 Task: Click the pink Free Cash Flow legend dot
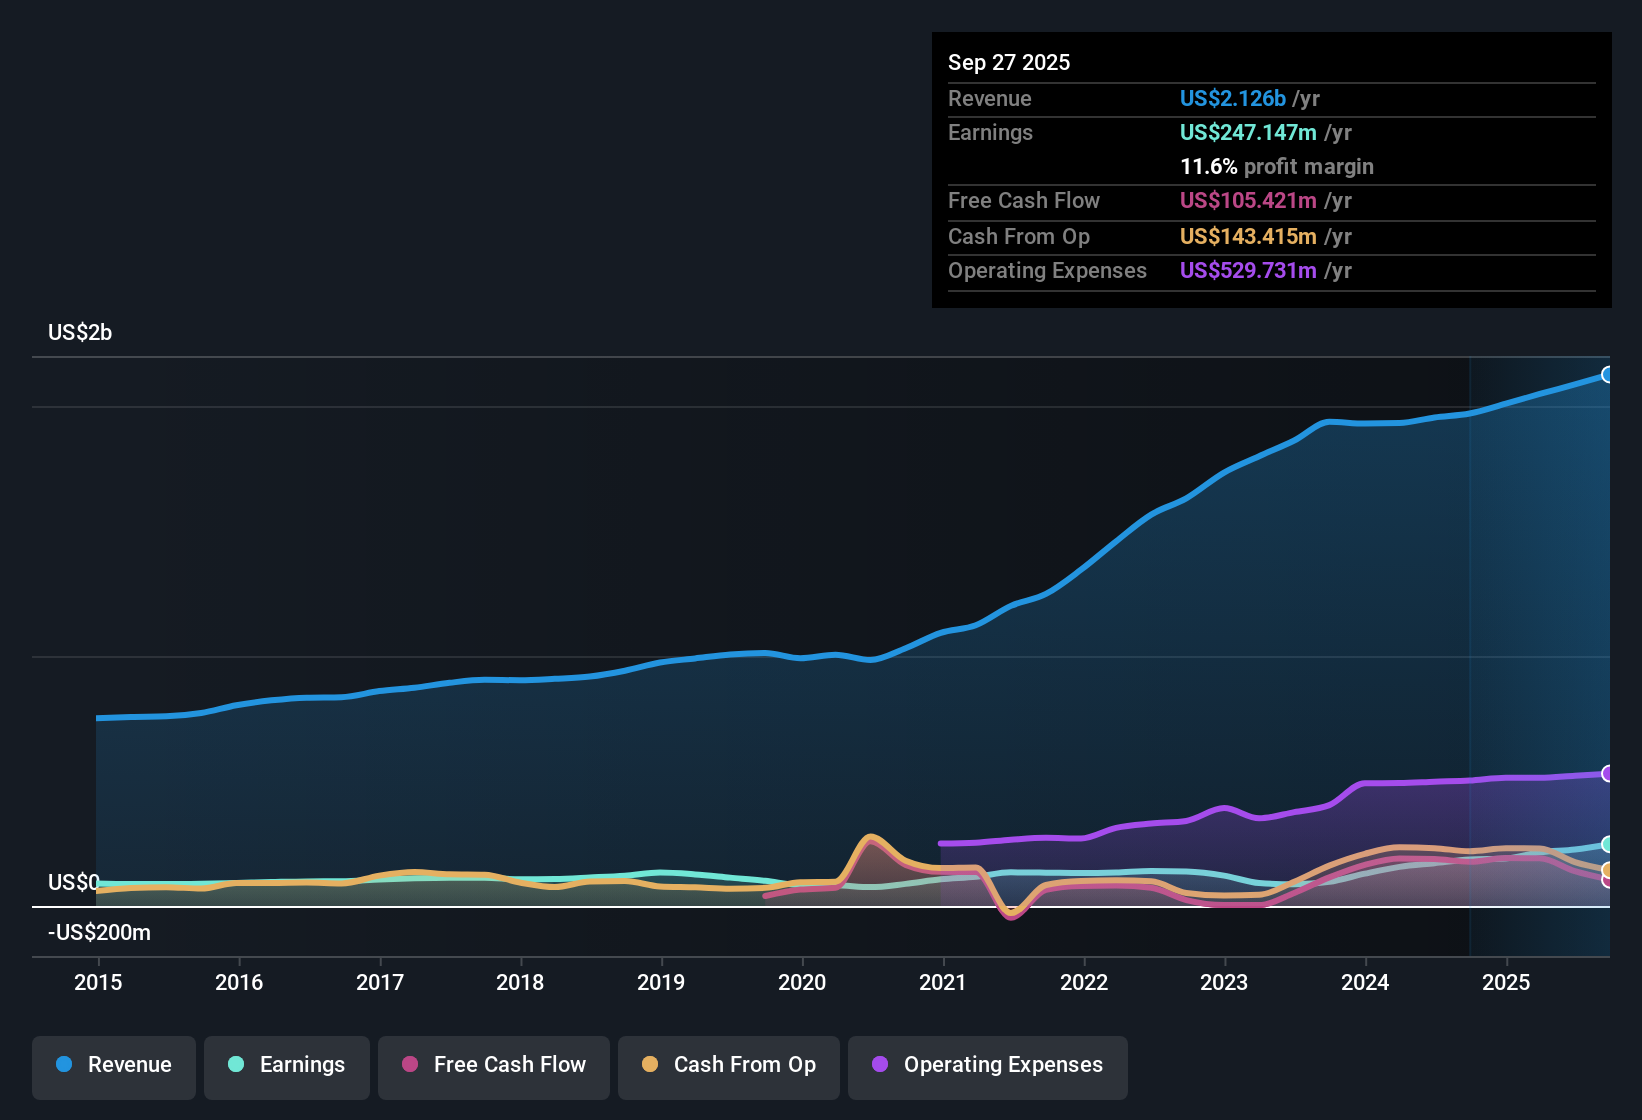410,1065
